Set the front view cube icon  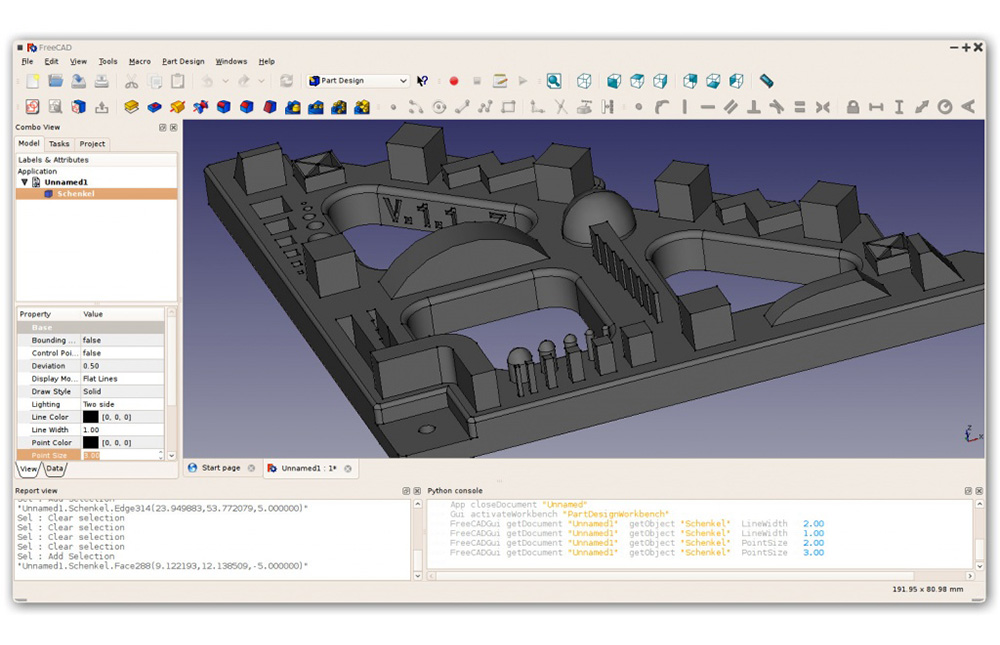(x=614, y=81)
